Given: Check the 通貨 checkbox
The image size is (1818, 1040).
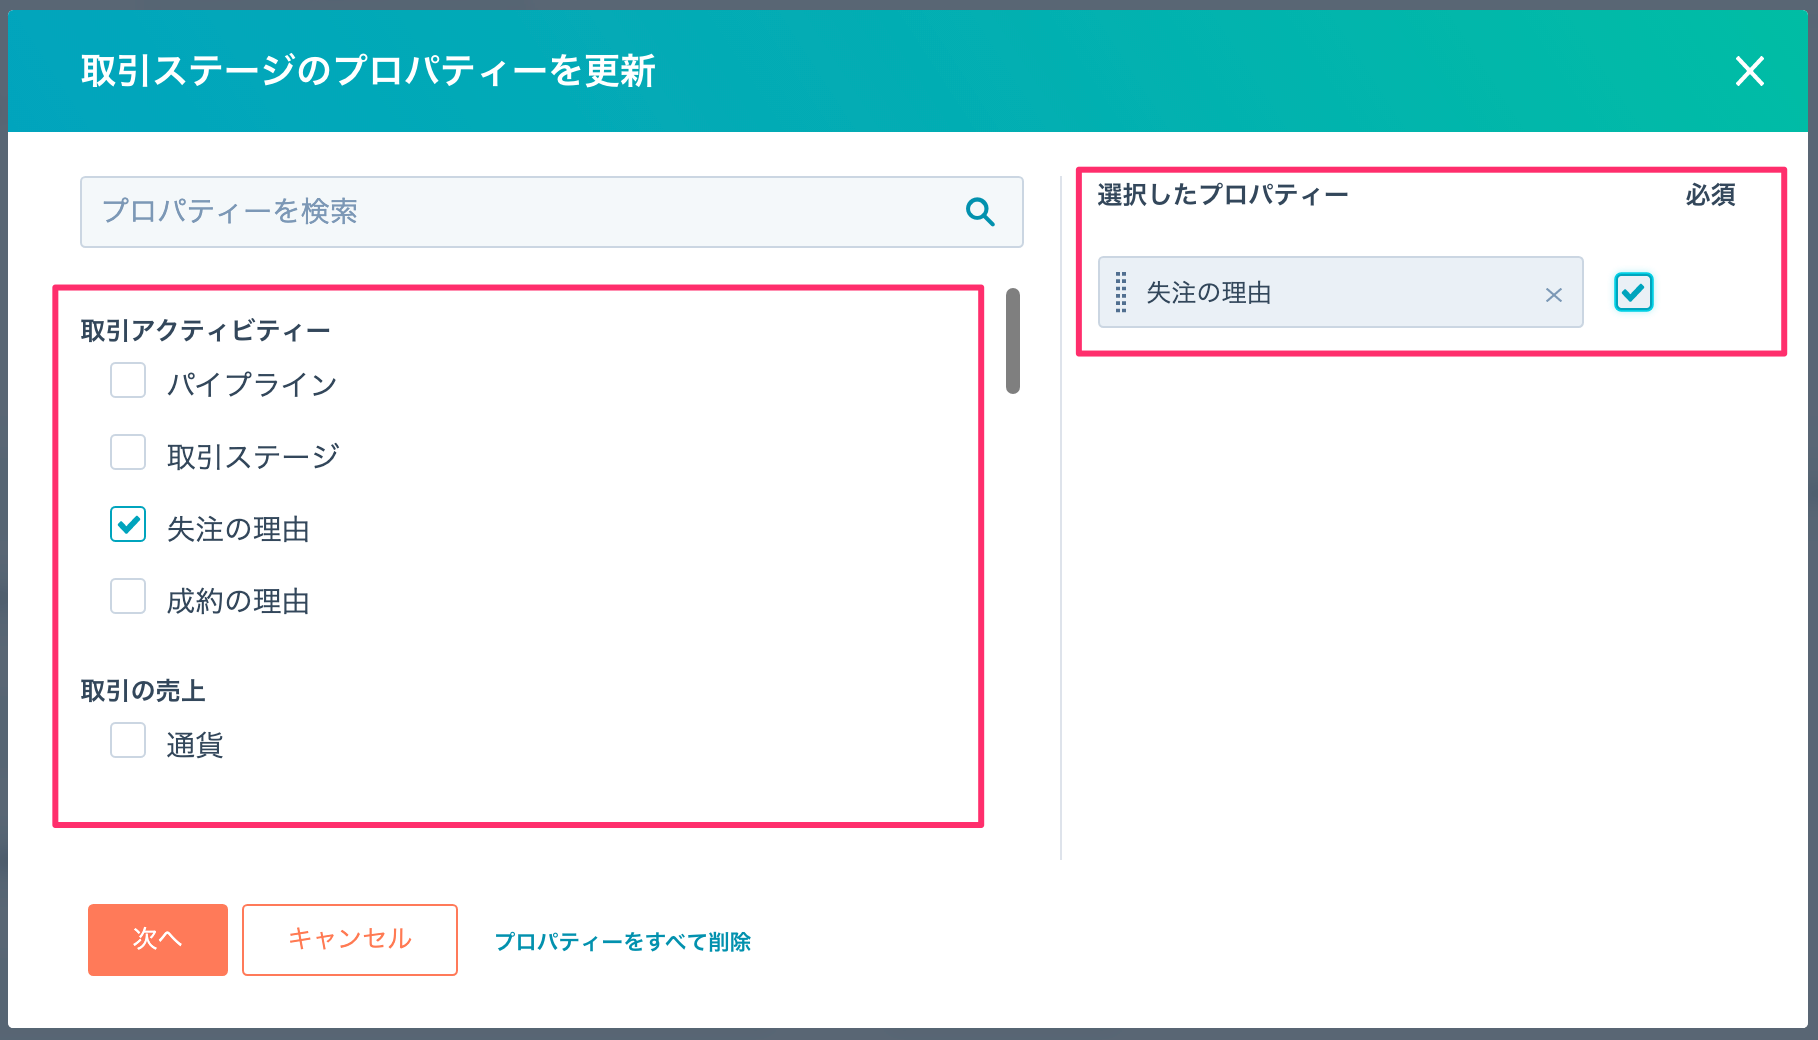Looking at the screenshot, I should click(128, 740).
